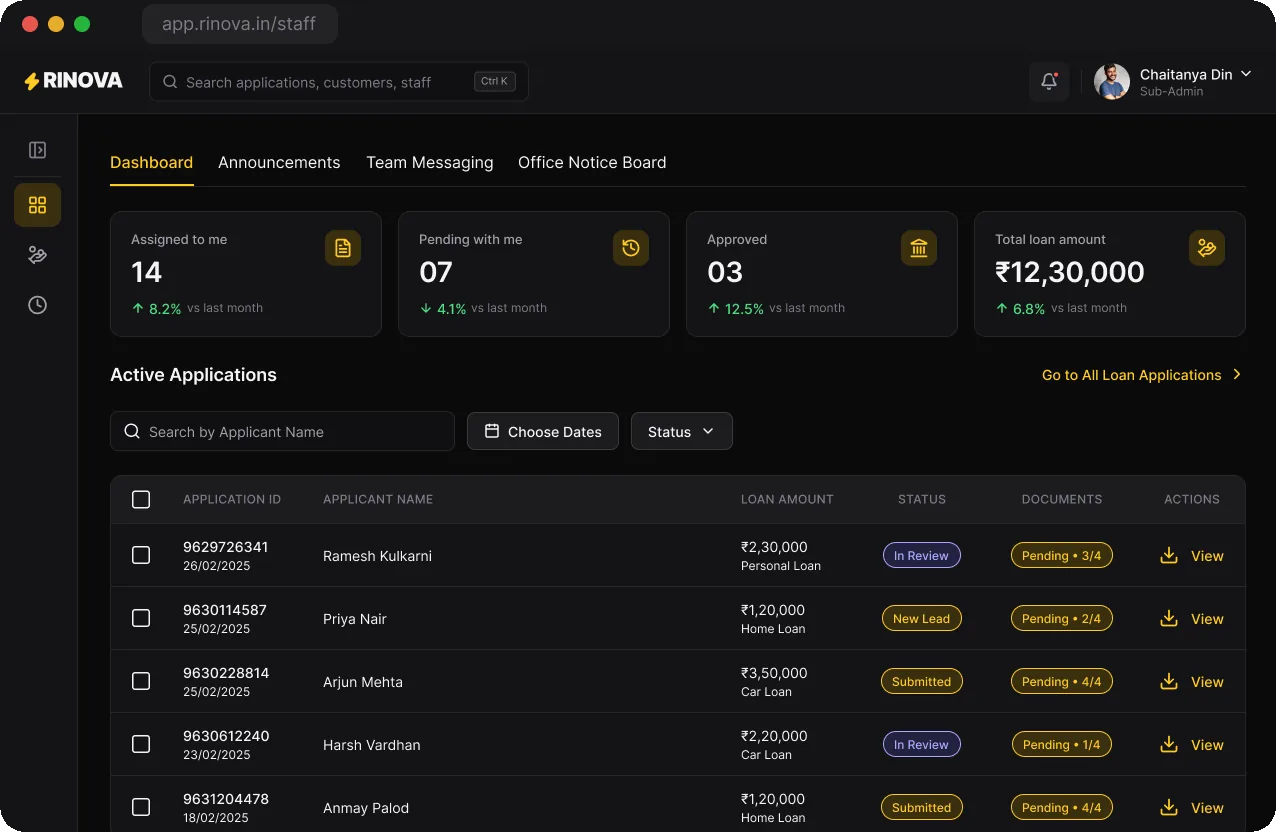Click Arjun Mehta's Pending • 4/4 badge
1276x832 pixels.
point(1062,681)
